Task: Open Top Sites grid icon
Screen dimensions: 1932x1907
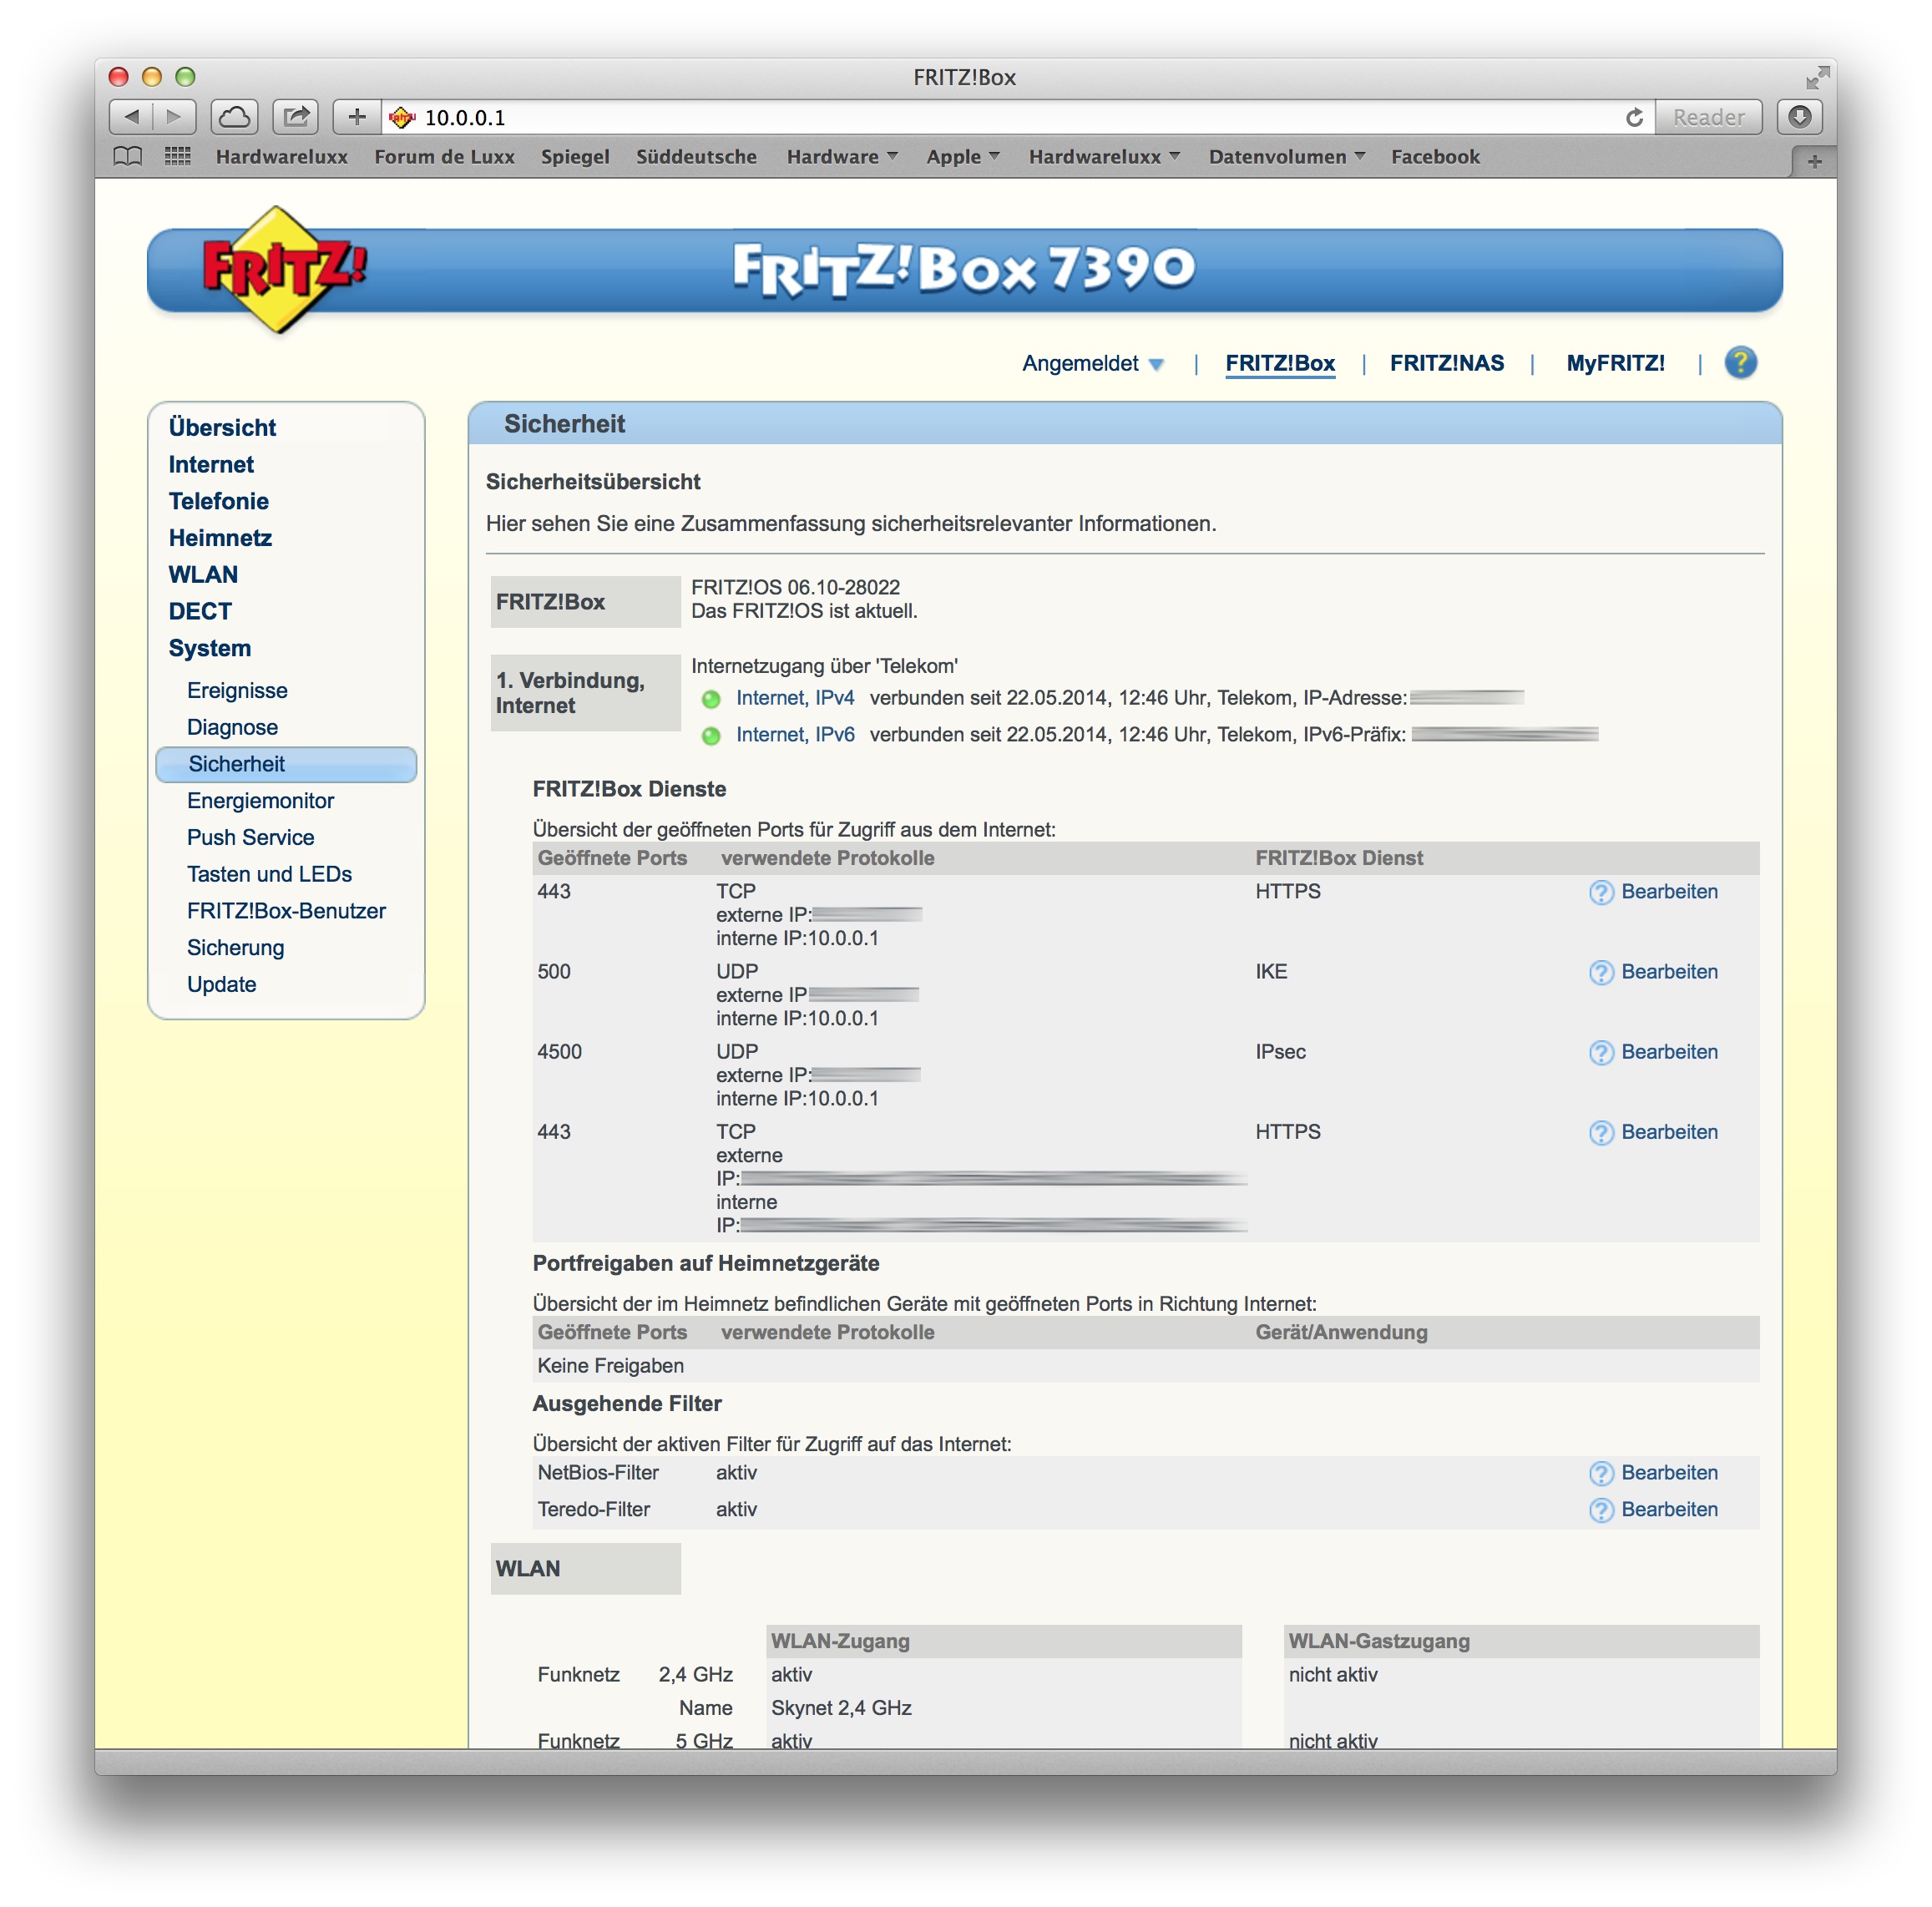Action: (x=178, y=157)
